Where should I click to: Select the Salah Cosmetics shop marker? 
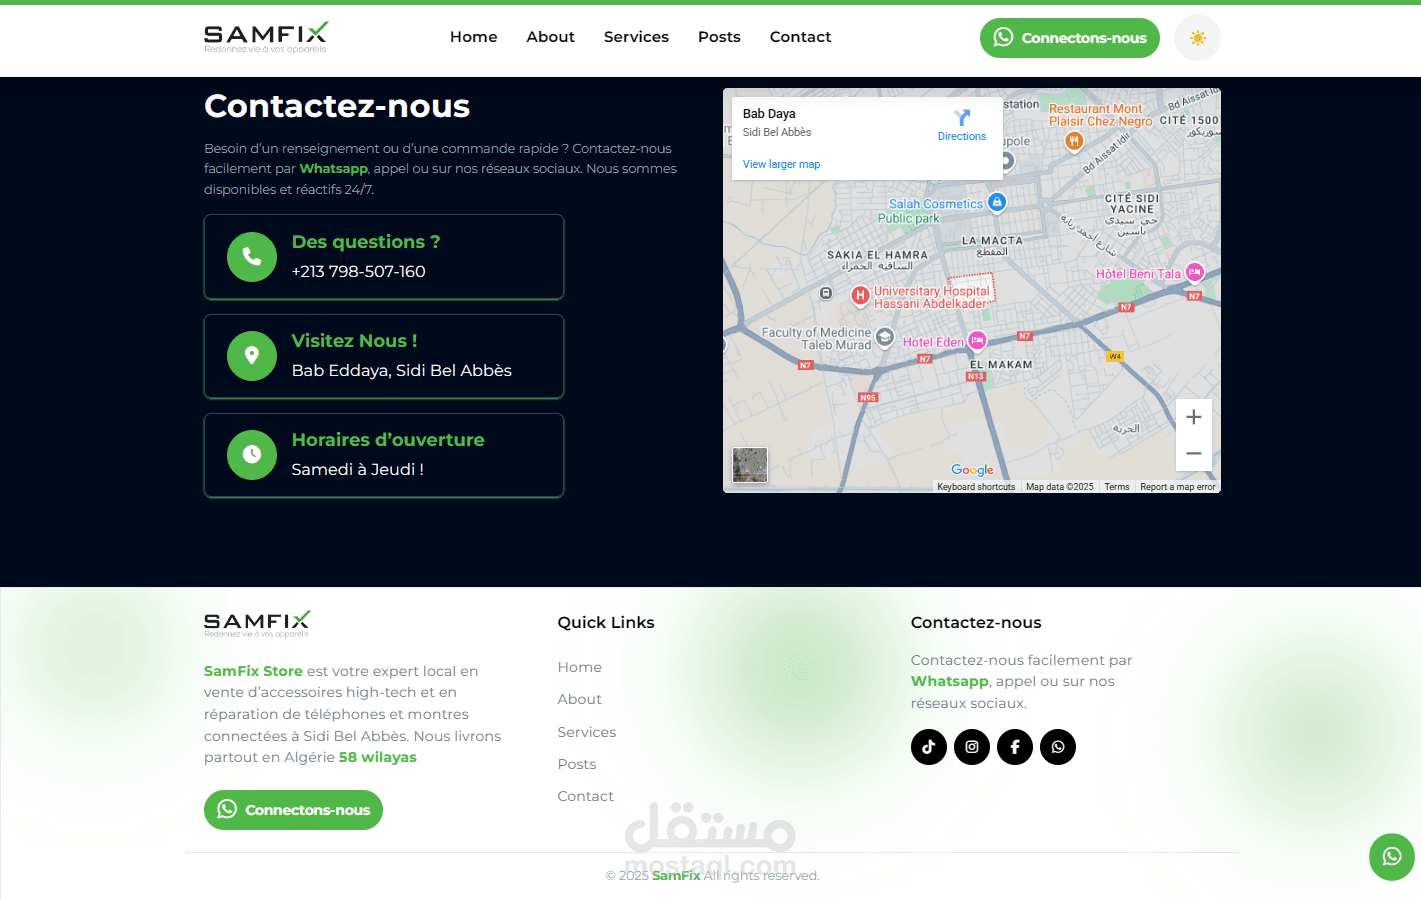click(997, 202)
